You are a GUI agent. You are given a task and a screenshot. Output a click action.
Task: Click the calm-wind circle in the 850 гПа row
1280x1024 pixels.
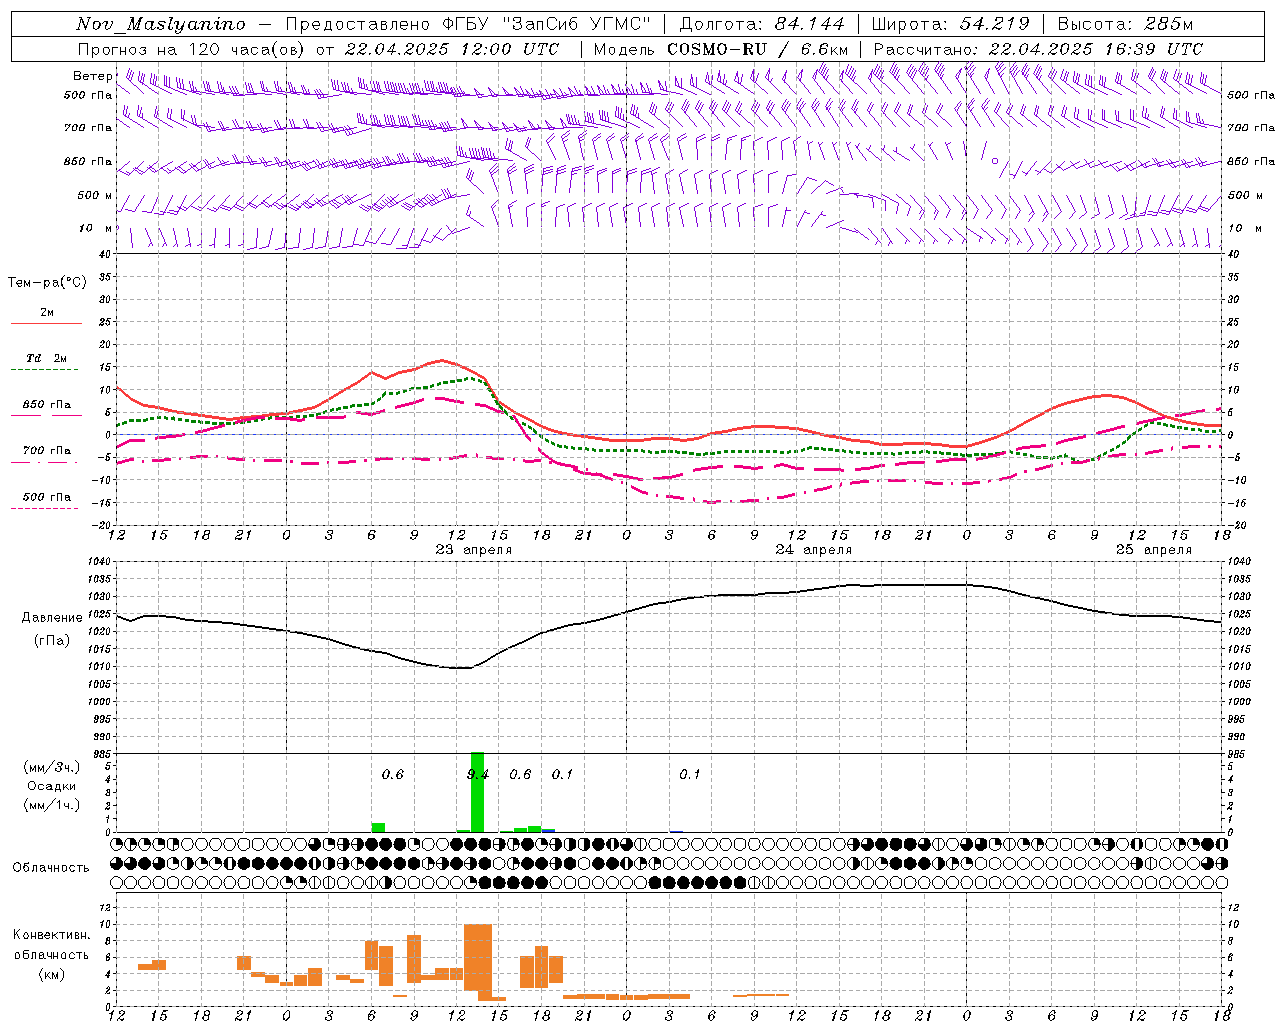994,160
